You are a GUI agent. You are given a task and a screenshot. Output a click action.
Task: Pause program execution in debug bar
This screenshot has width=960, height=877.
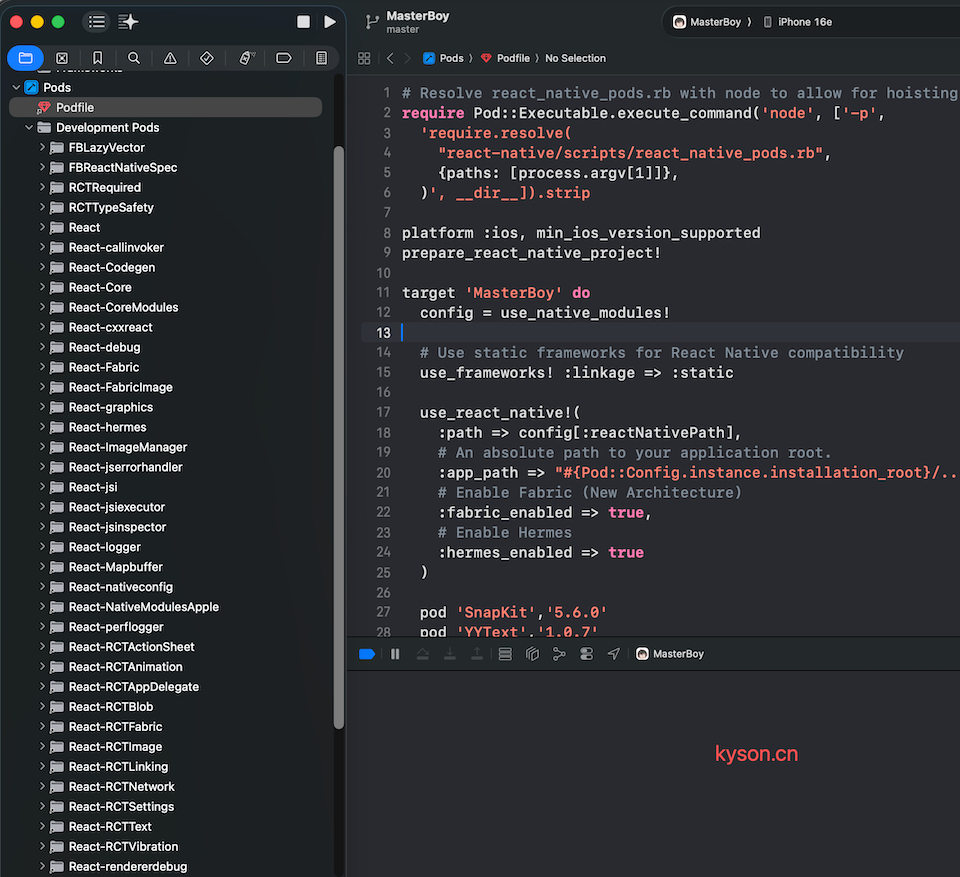[395, 654]
